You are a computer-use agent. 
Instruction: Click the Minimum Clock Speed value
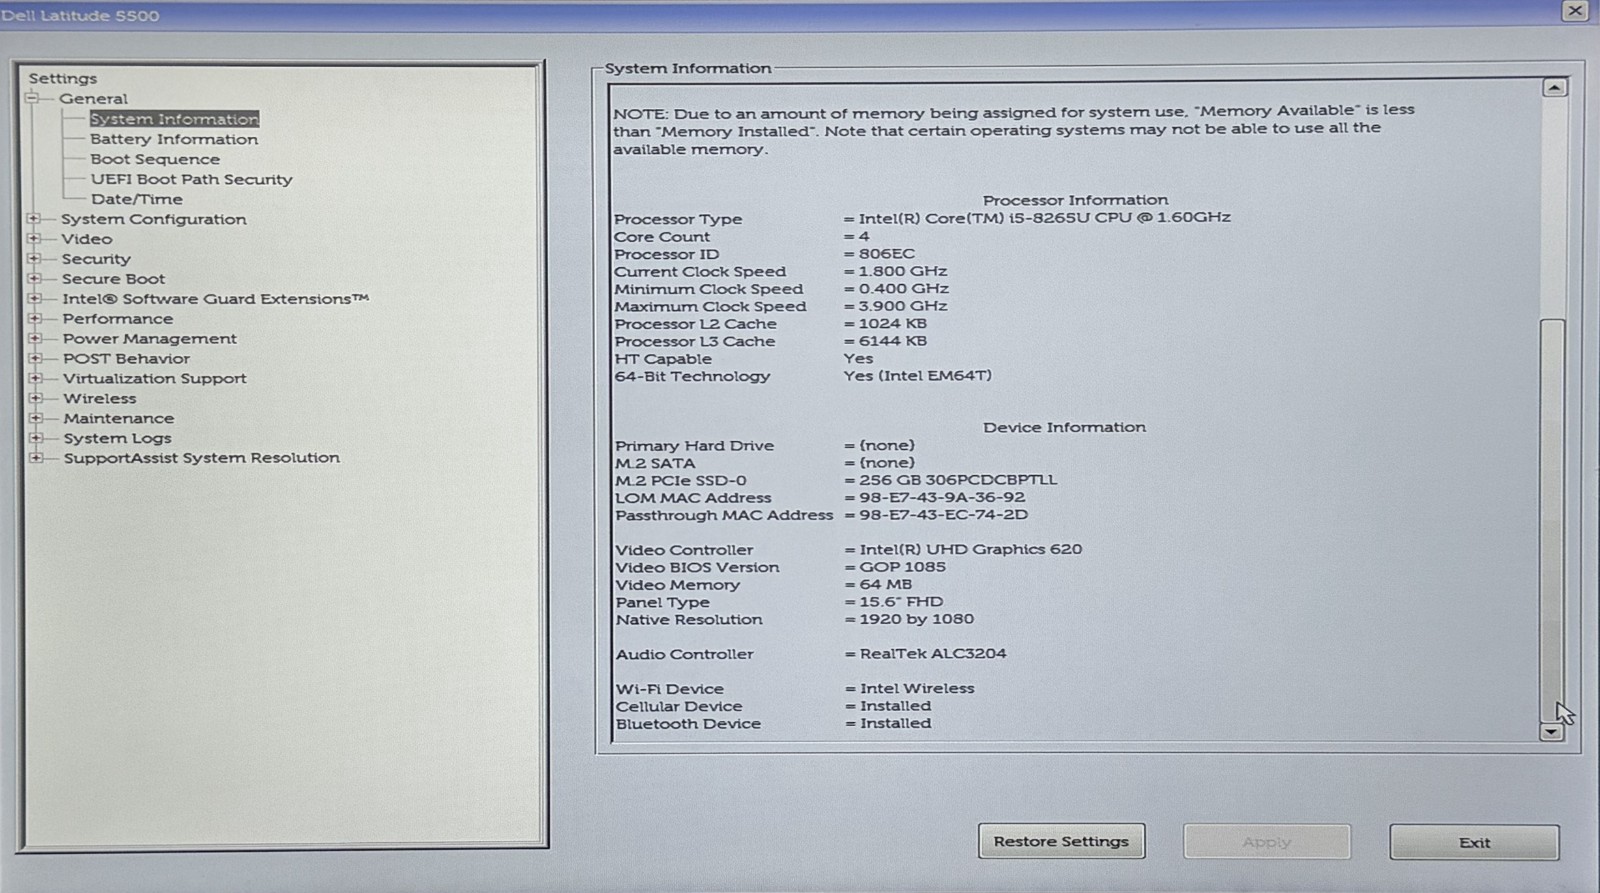tap(903, 289)
